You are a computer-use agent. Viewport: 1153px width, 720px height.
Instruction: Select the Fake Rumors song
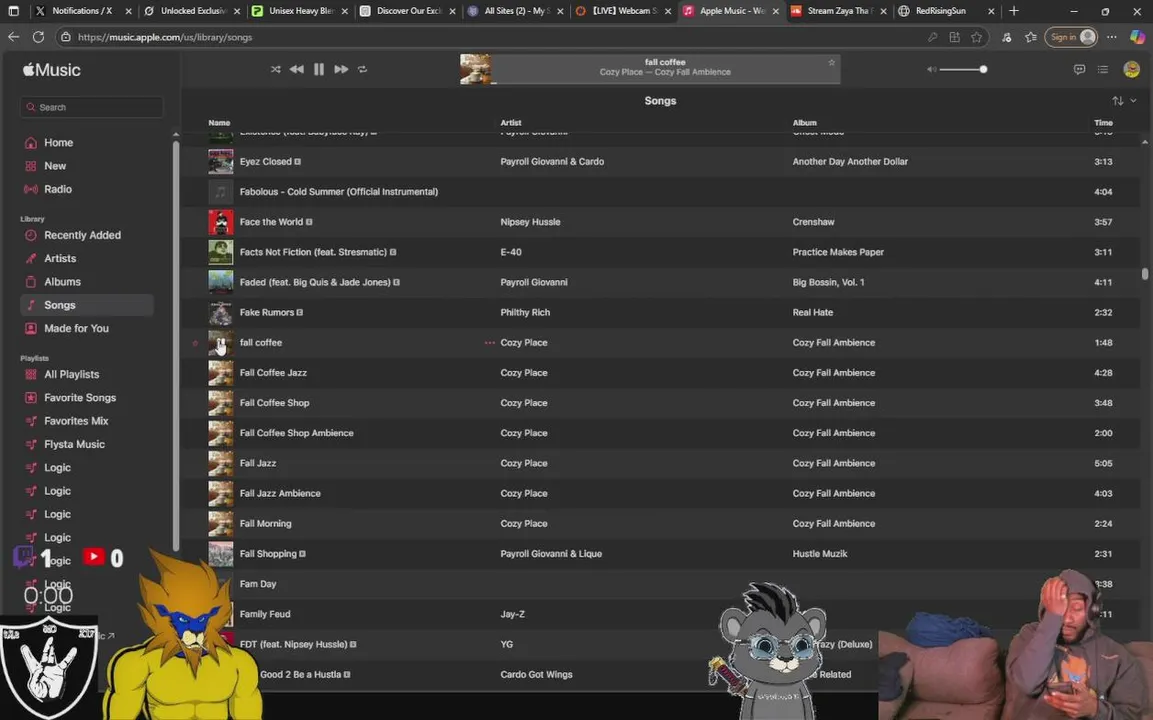[267, 313]
